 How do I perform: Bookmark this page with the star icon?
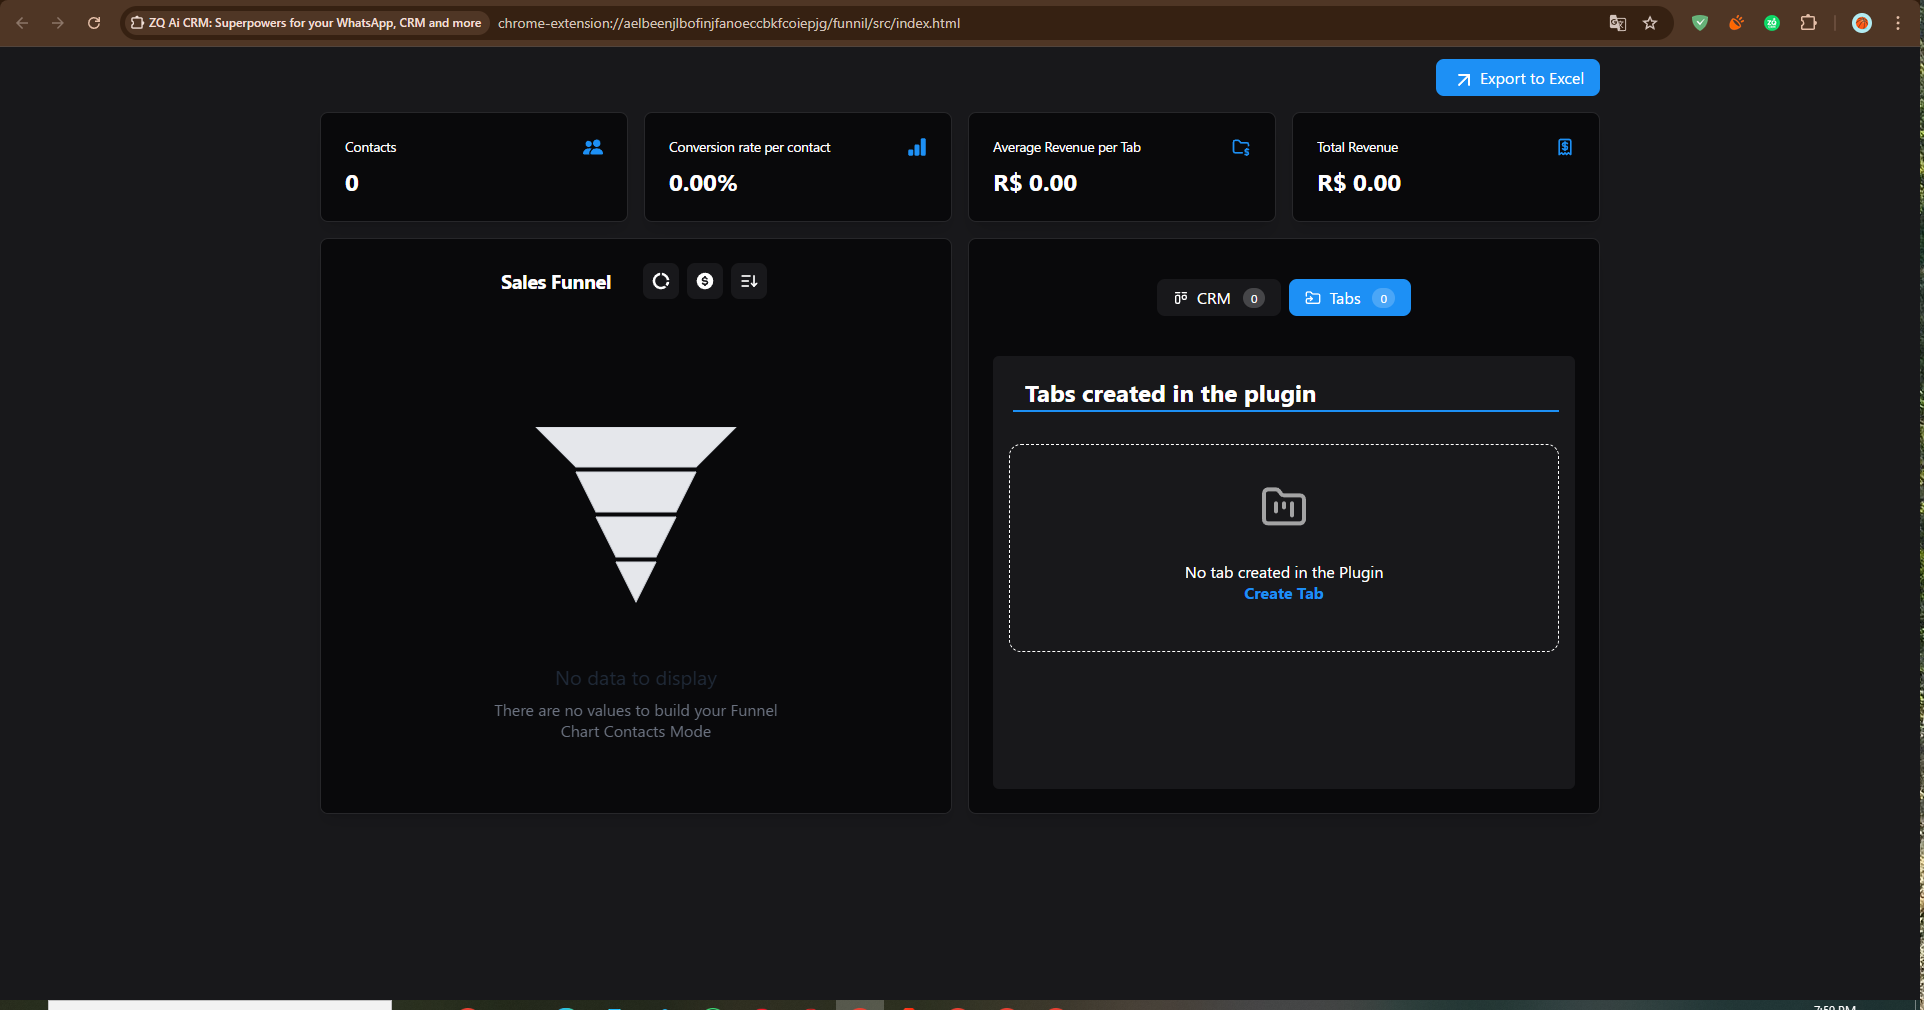point(1650,23)
